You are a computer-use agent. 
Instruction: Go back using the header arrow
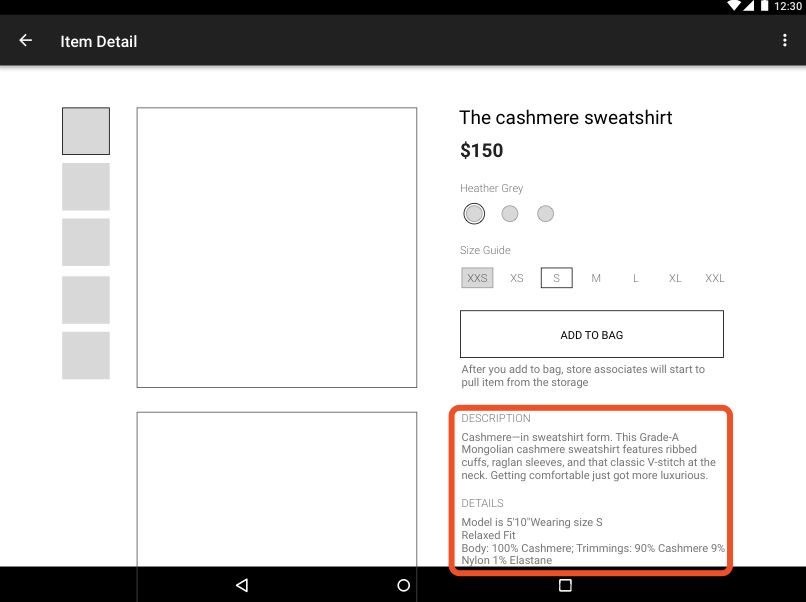[x=25, y=41]
